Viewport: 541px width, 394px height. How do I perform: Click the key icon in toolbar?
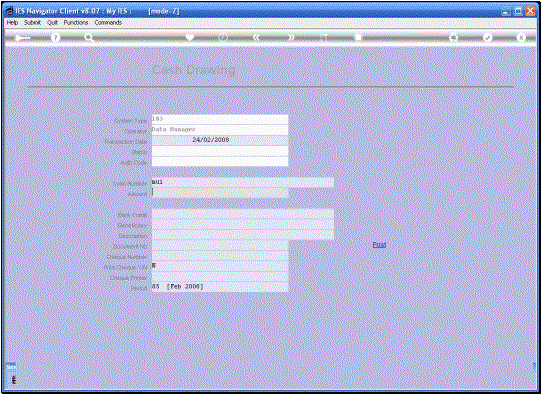(x=22, y=38)
